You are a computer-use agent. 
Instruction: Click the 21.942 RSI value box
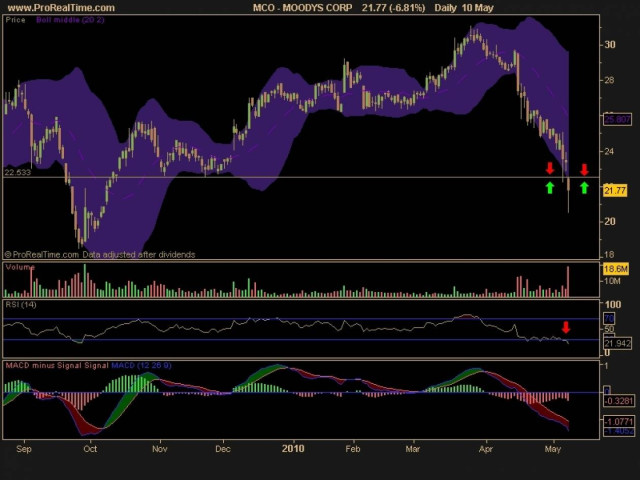pyautogui.click(x=618, y=343)
